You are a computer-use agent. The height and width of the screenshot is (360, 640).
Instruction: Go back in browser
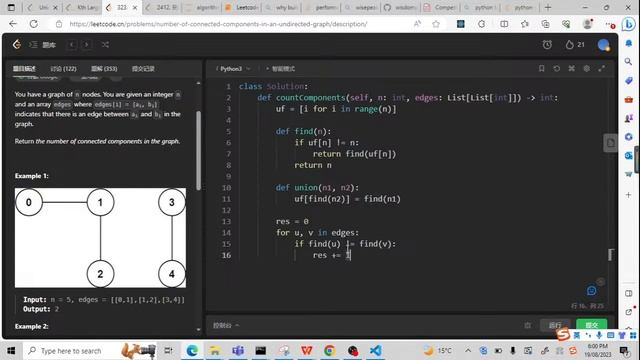pos(13,24)
